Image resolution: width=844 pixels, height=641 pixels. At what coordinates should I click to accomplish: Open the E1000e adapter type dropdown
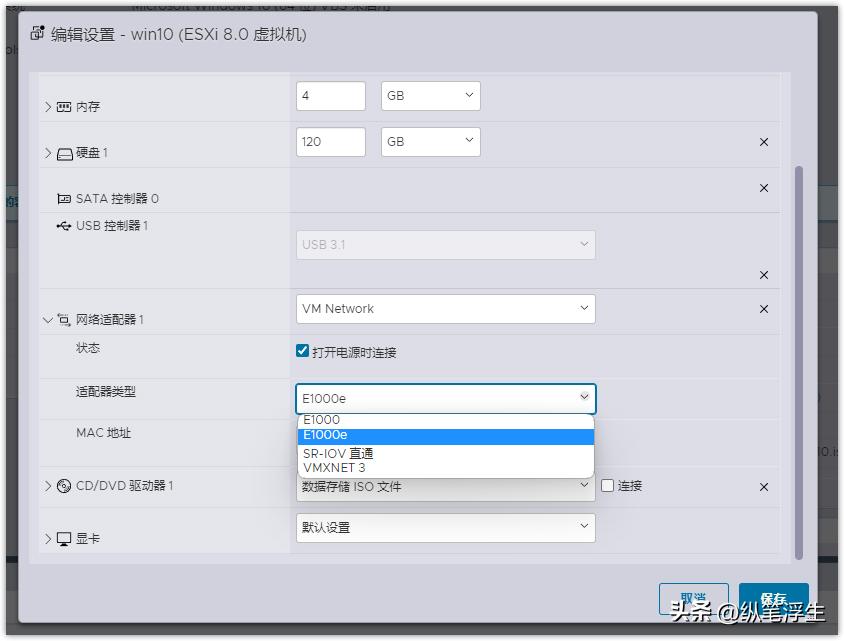tap(446, 399)
